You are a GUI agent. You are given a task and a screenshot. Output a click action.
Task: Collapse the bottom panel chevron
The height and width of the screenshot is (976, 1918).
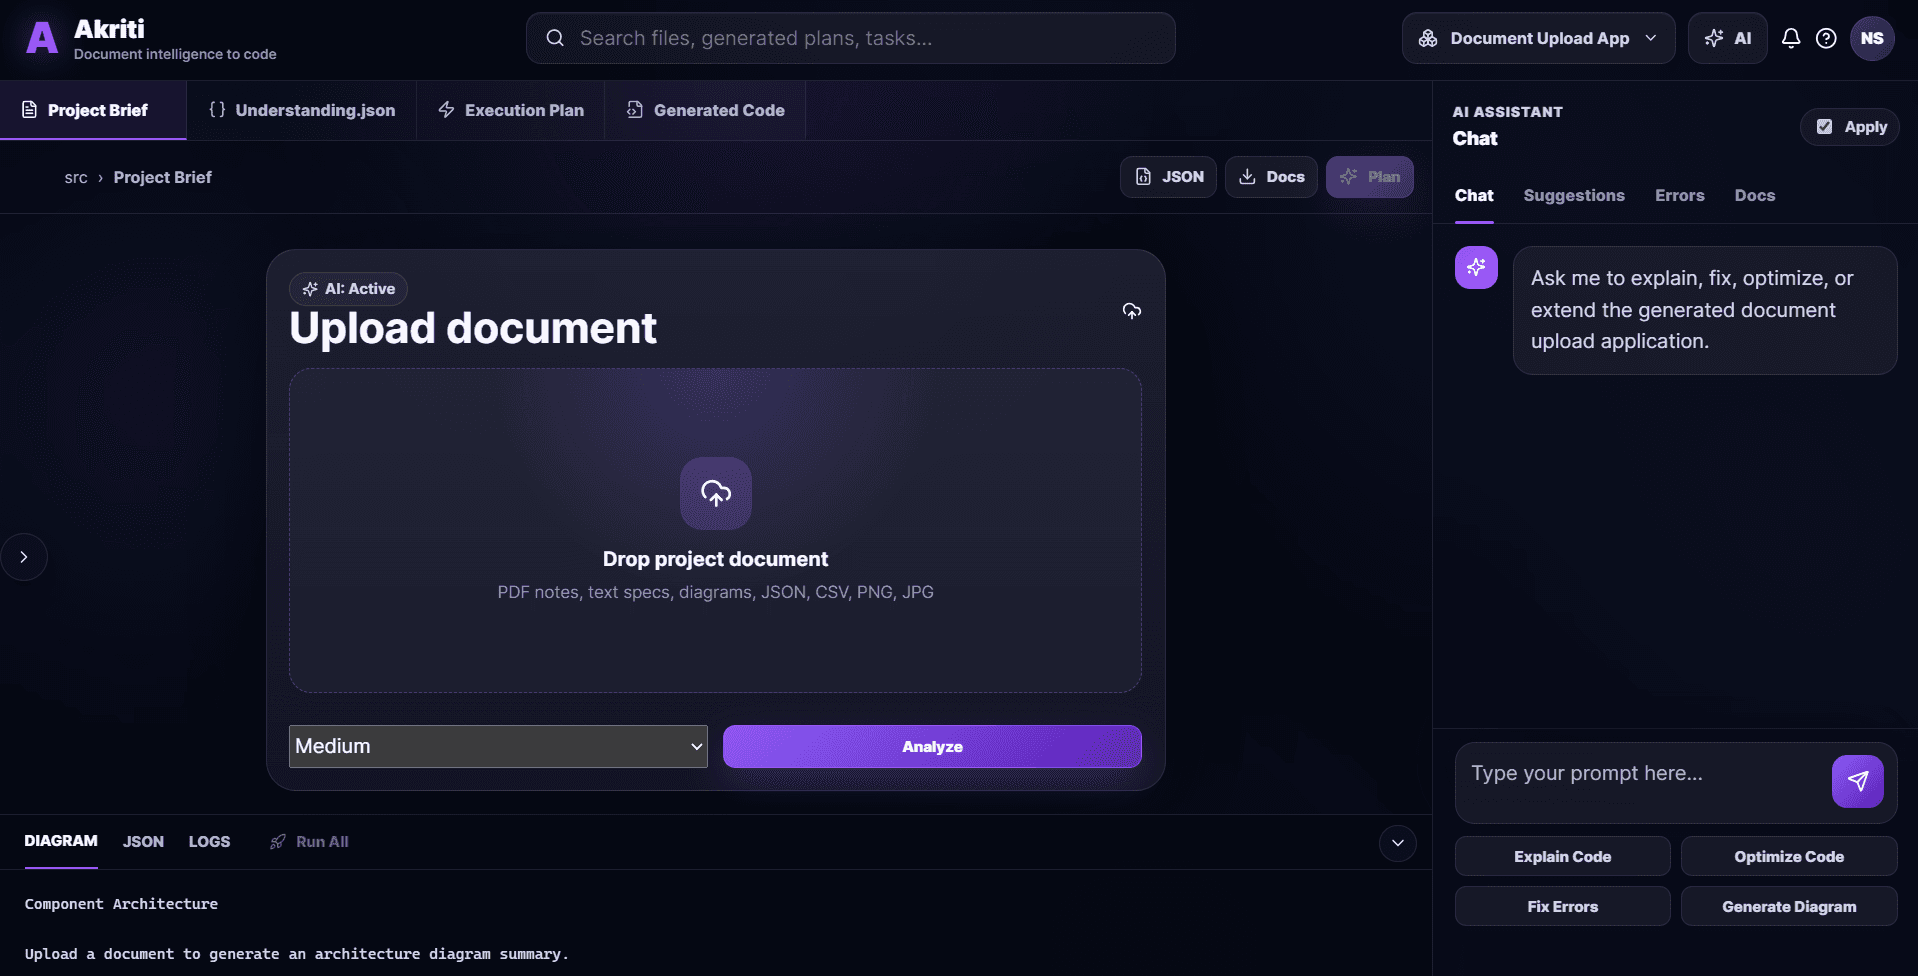tap(1397, 843)
